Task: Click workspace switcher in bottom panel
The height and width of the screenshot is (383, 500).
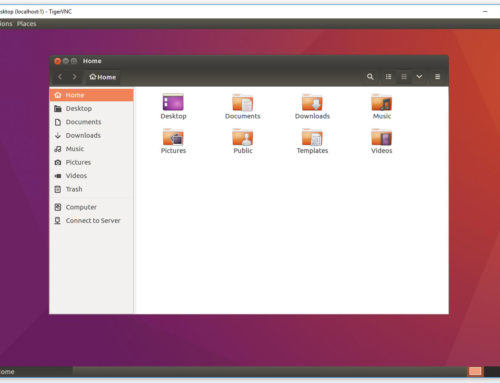Action: (475, 371)
